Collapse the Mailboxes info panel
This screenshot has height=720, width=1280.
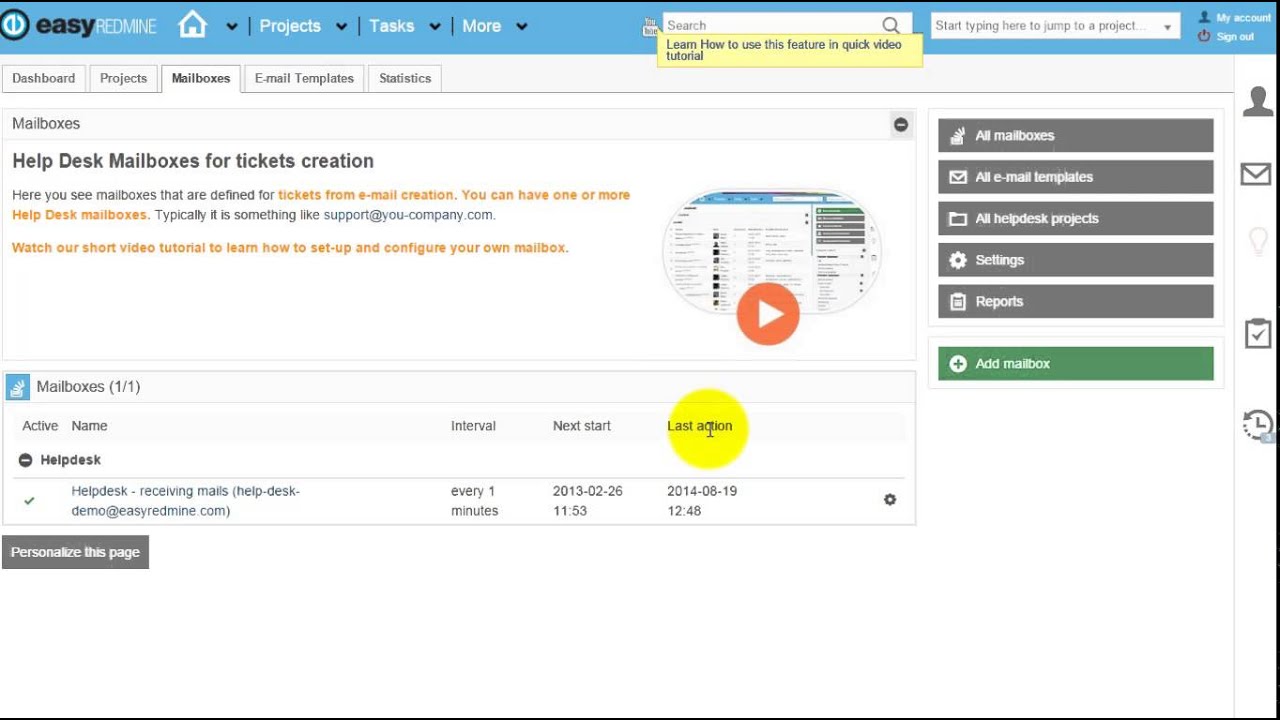click(x=901, y=125)
